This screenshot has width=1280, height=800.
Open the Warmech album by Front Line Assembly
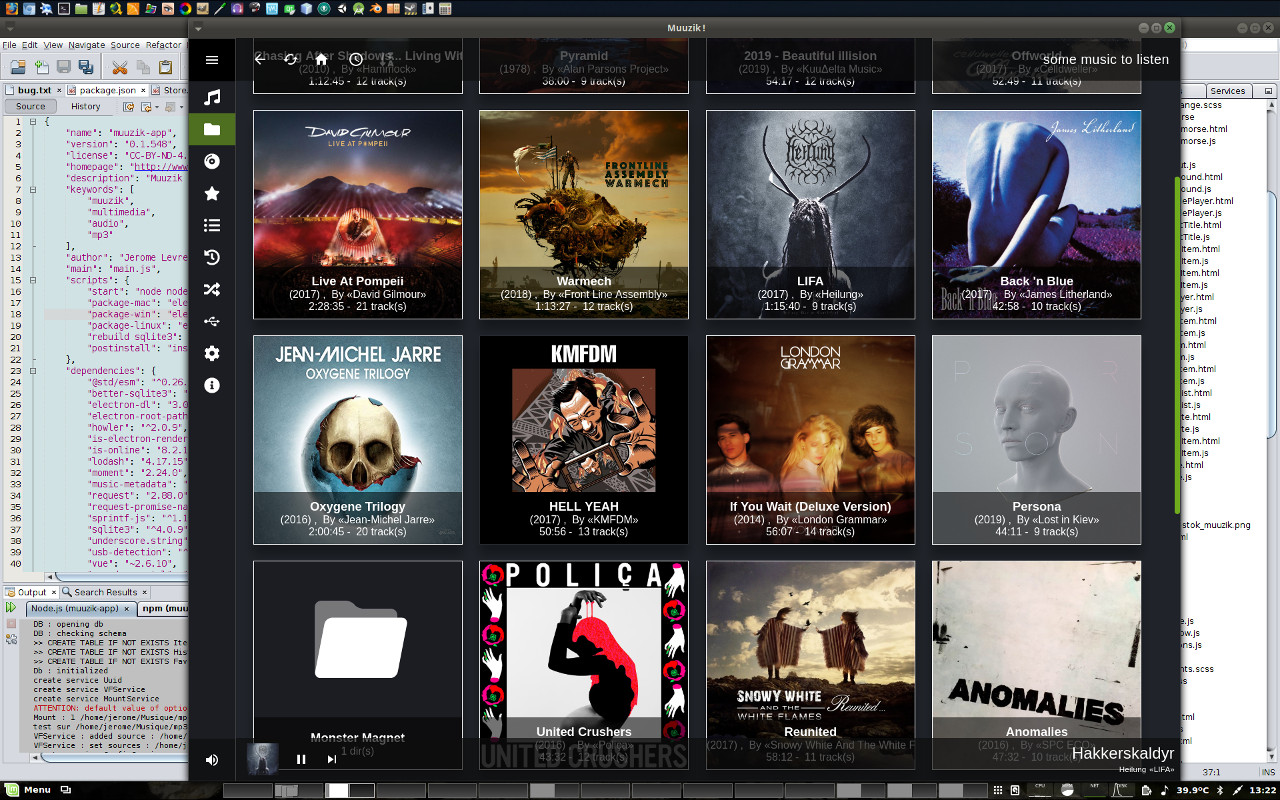[x=584, y=214]
